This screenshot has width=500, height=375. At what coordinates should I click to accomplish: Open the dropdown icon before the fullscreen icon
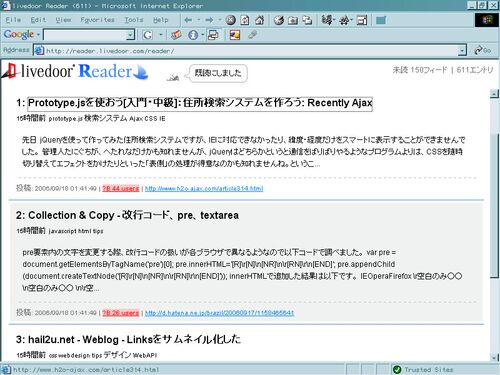(345, 20)
